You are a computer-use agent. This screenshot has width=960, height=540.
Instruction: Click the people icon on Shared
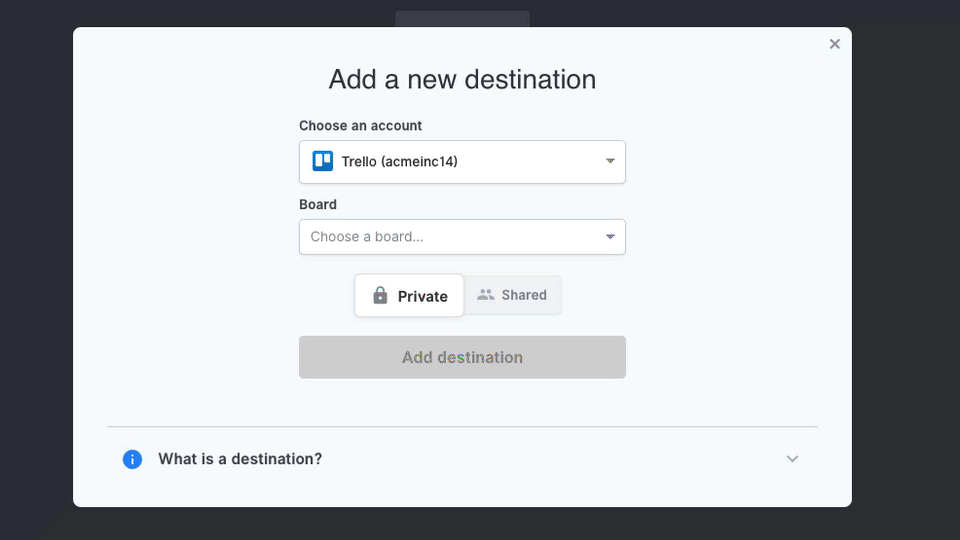[486, 294]
